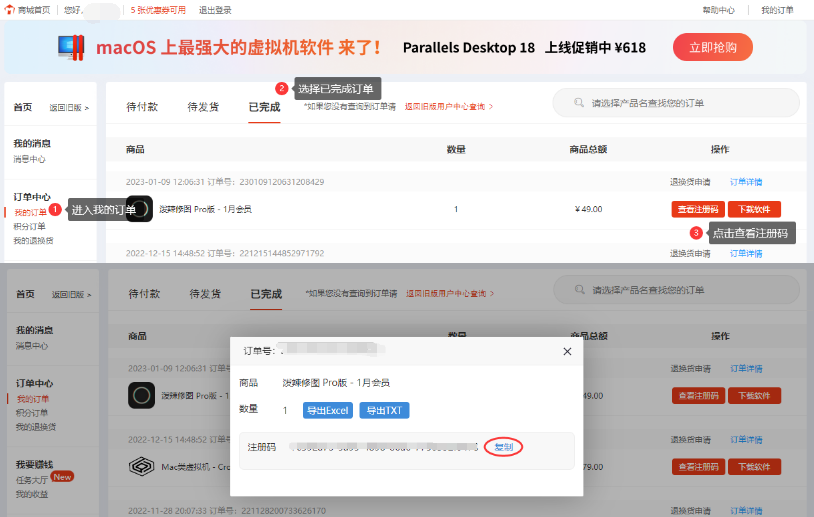Screen dimensions: 814x517
Task: Close the 订单号 registration code dialog
Action: 567,351
